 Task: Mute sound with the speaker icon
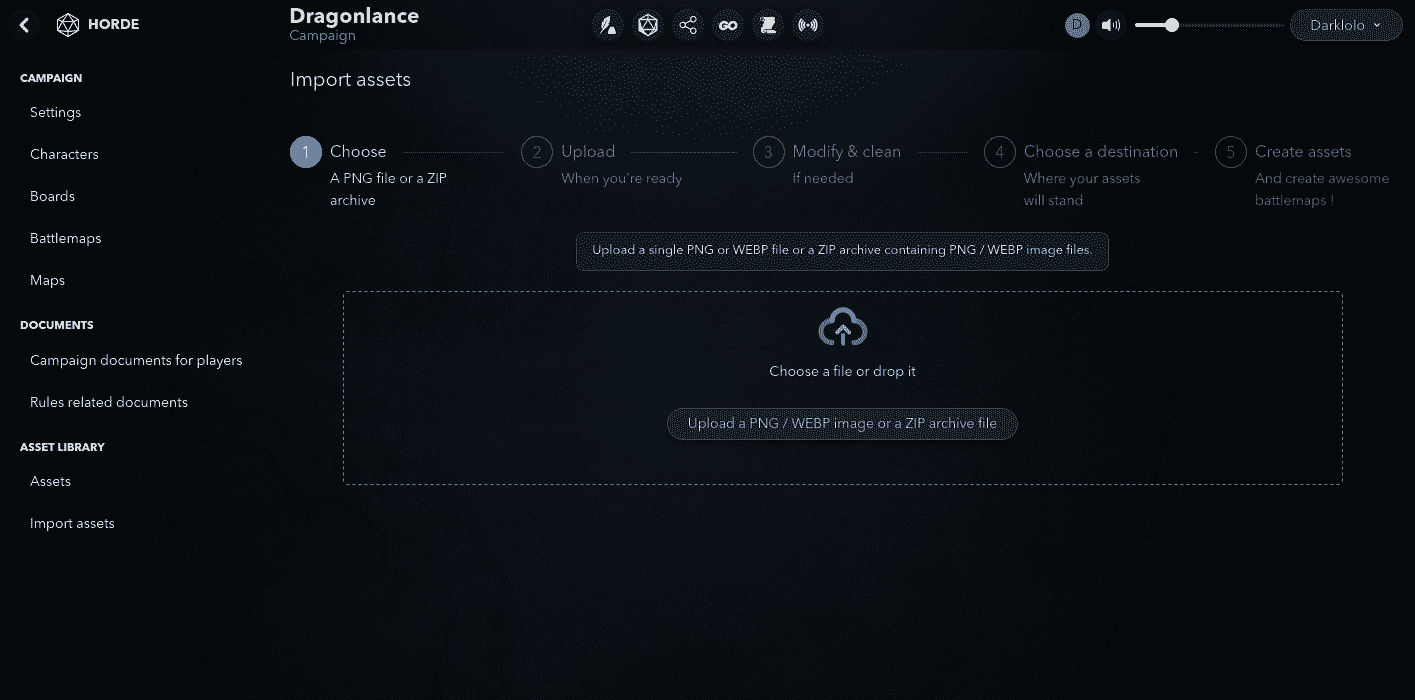(x=1110, y=25)
